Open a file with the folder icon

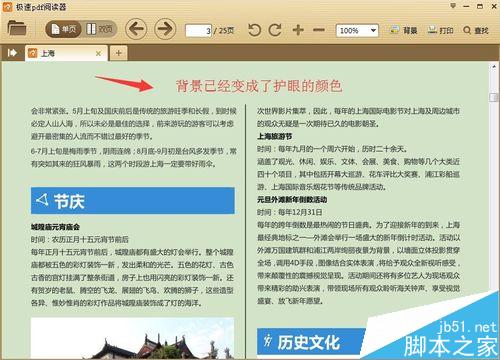click(x=17, y=28)
